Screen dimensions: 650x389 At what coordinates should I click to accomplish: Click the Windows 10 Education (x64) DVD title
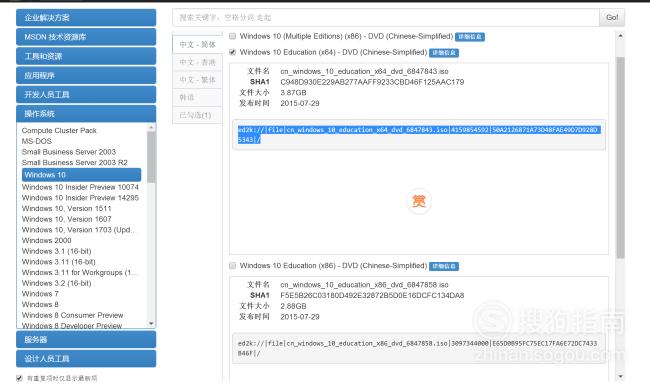(x=333, y=52)
